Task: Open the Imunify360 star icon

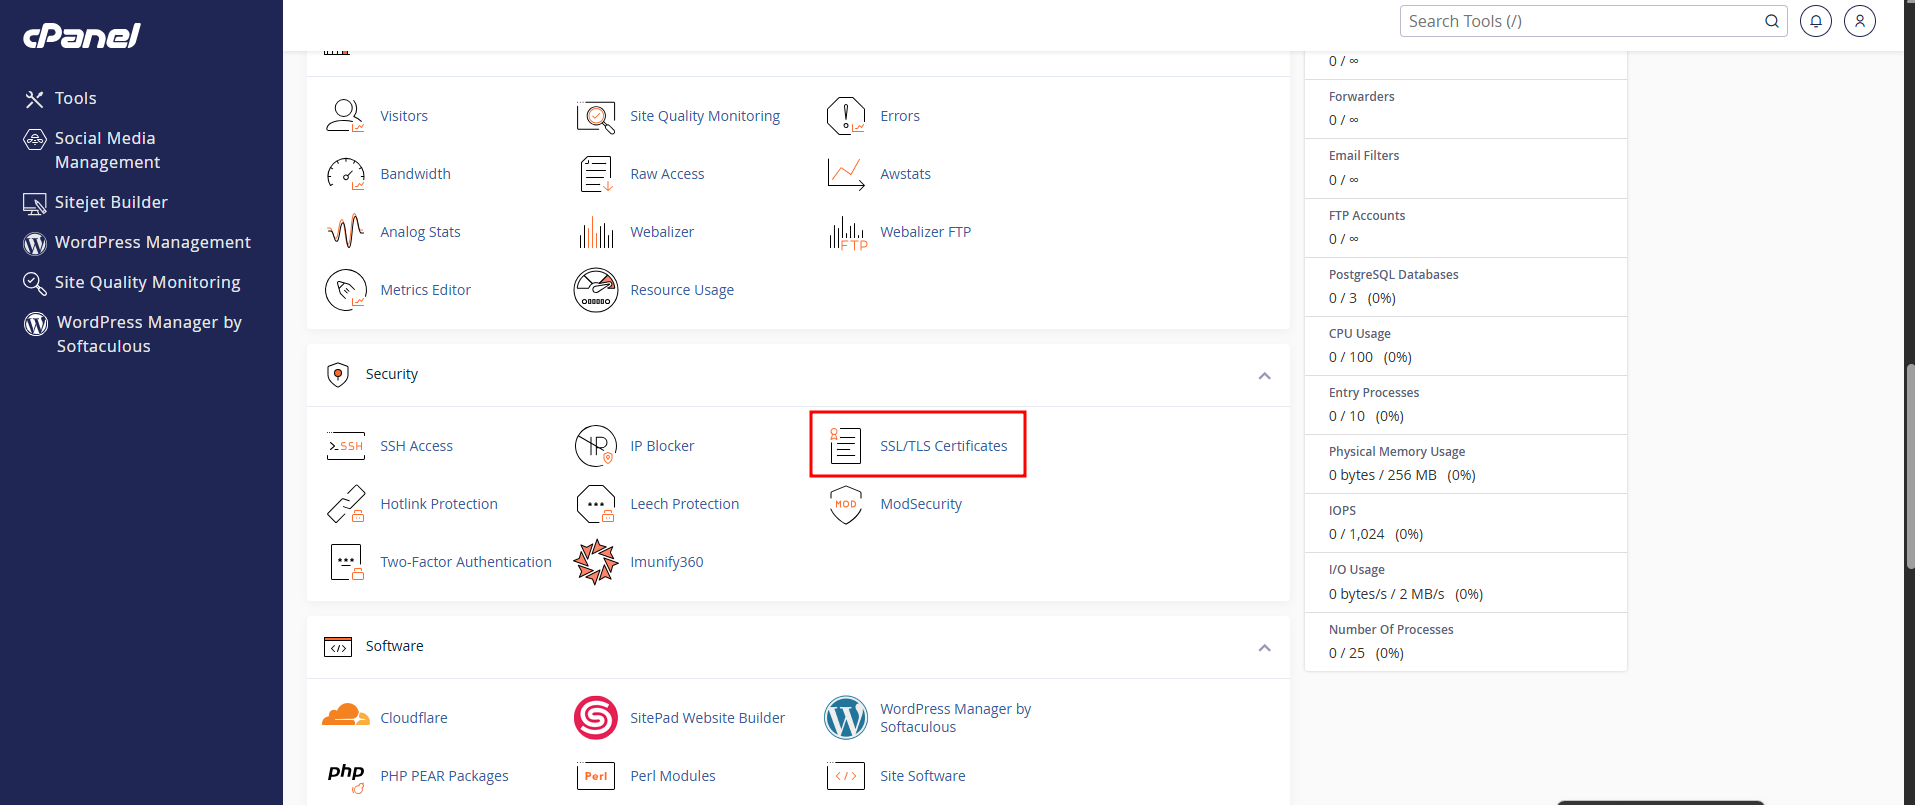Action: coord(596,562)
